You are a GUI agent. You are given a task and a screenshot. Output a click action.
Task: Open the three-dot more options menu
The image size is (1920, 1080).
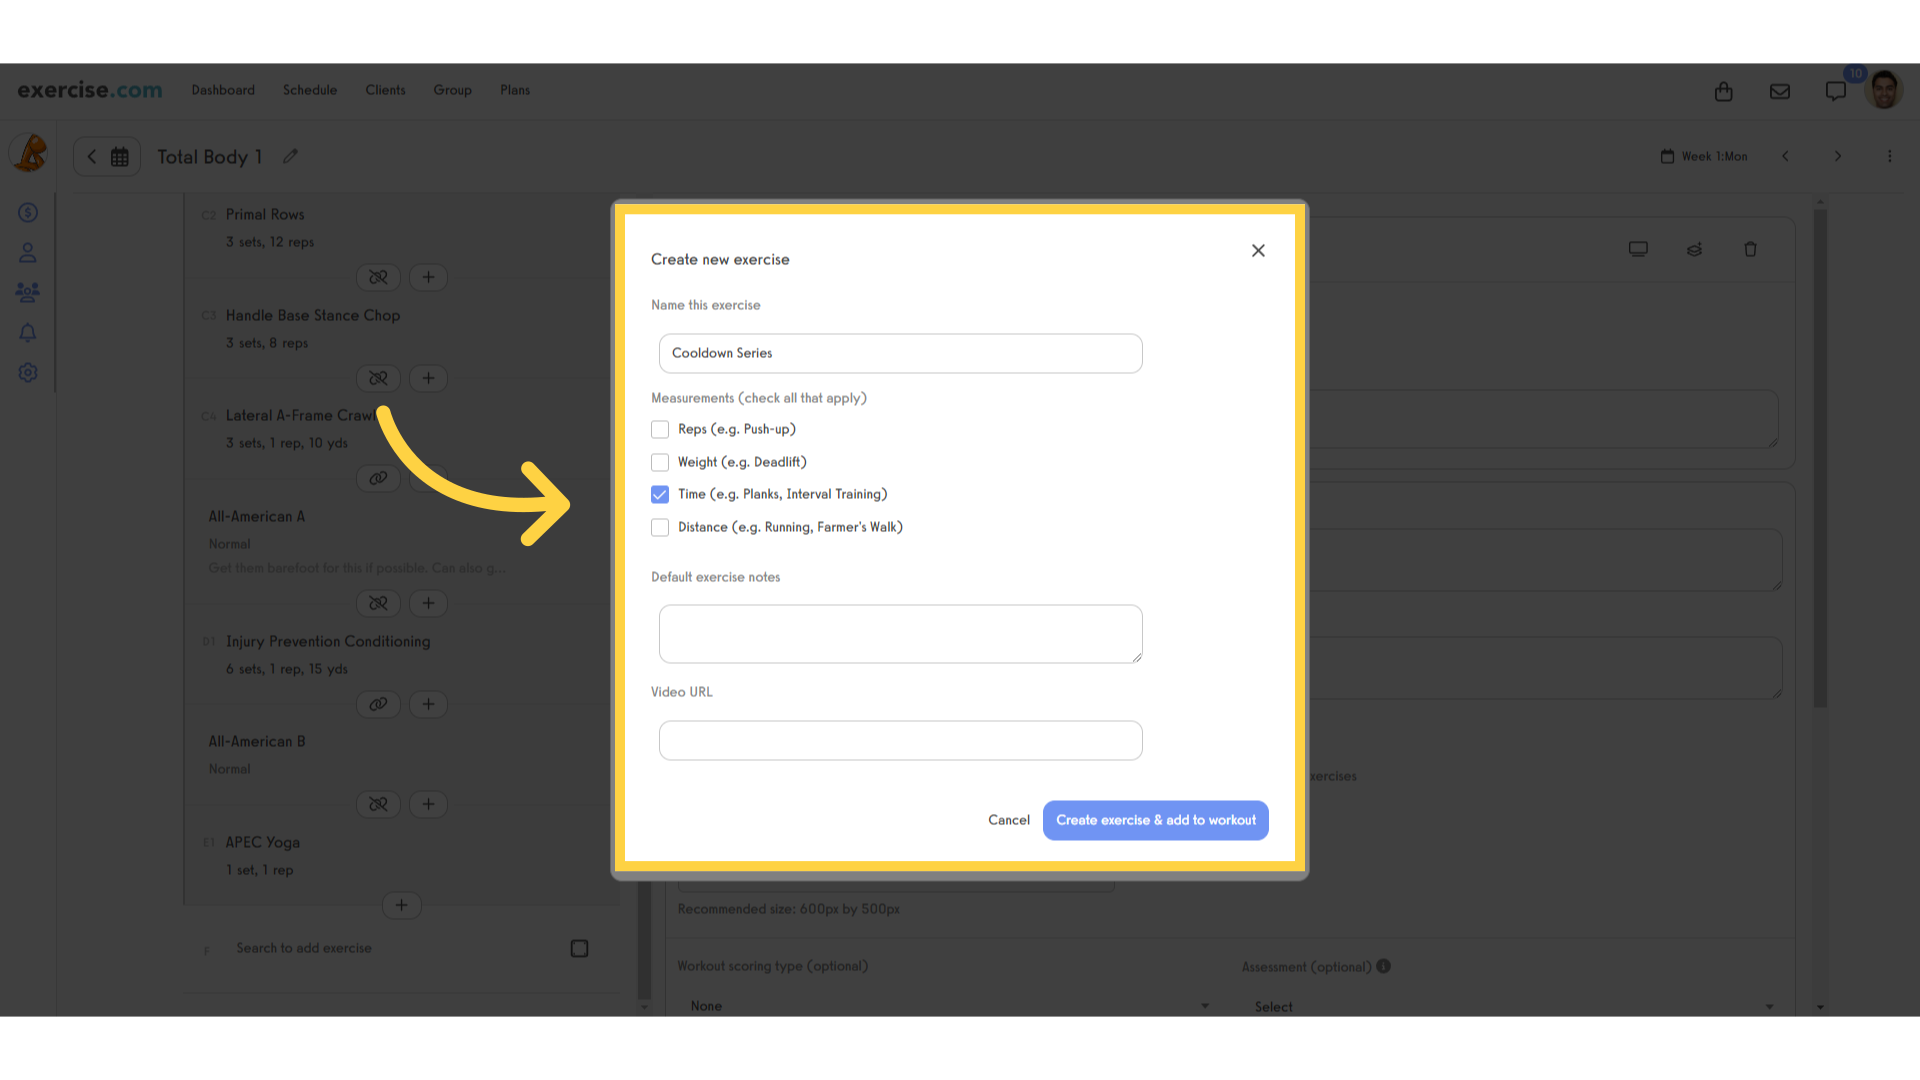(1890, 156)
